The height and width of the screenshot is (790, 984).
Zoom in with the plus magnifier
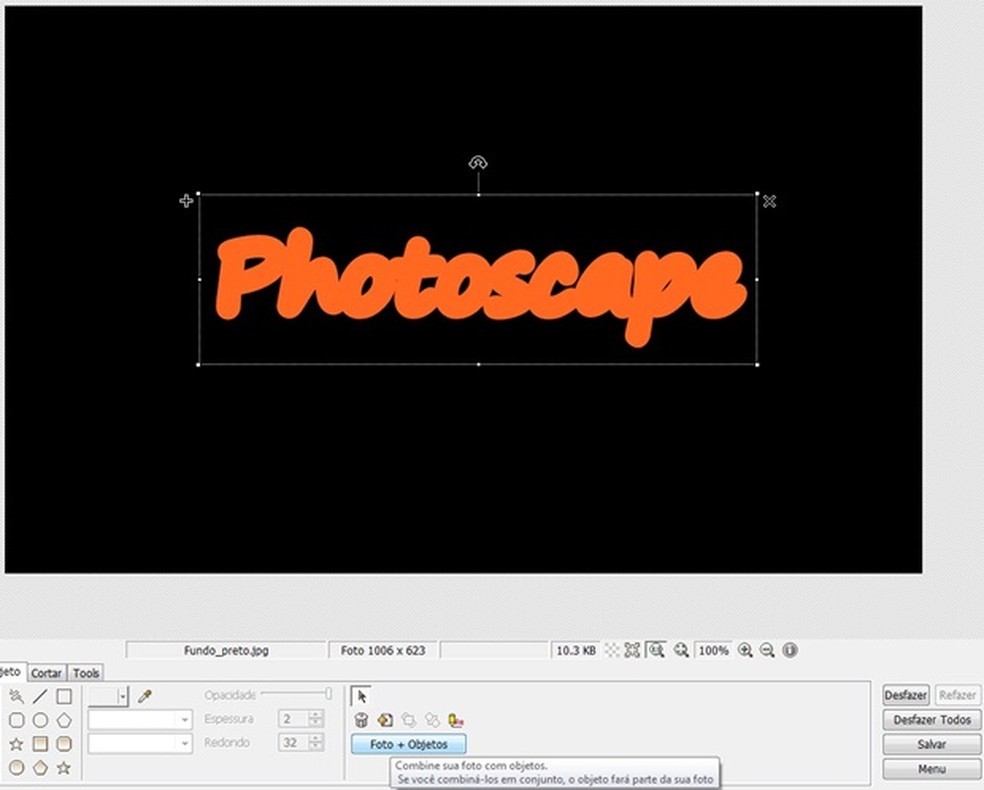pos(746,650)
